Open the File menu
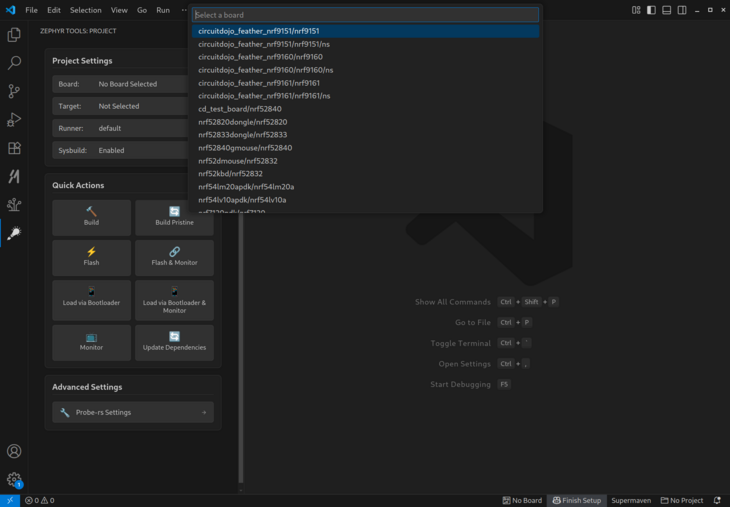The width and height of the screenshot is (730, 507). point(31,10)
